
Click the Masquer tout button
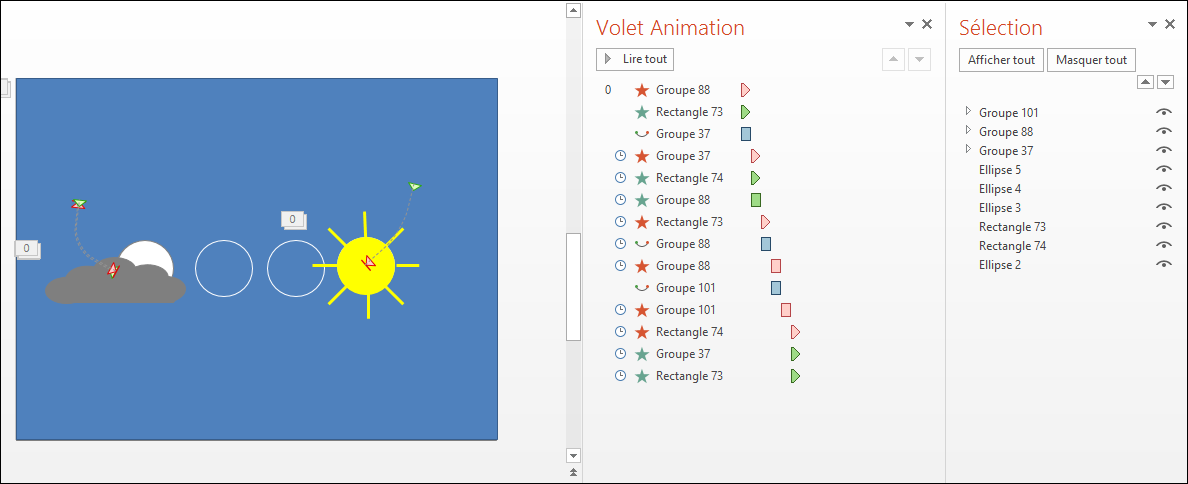pyautogui.click(x=1091, y=60)
